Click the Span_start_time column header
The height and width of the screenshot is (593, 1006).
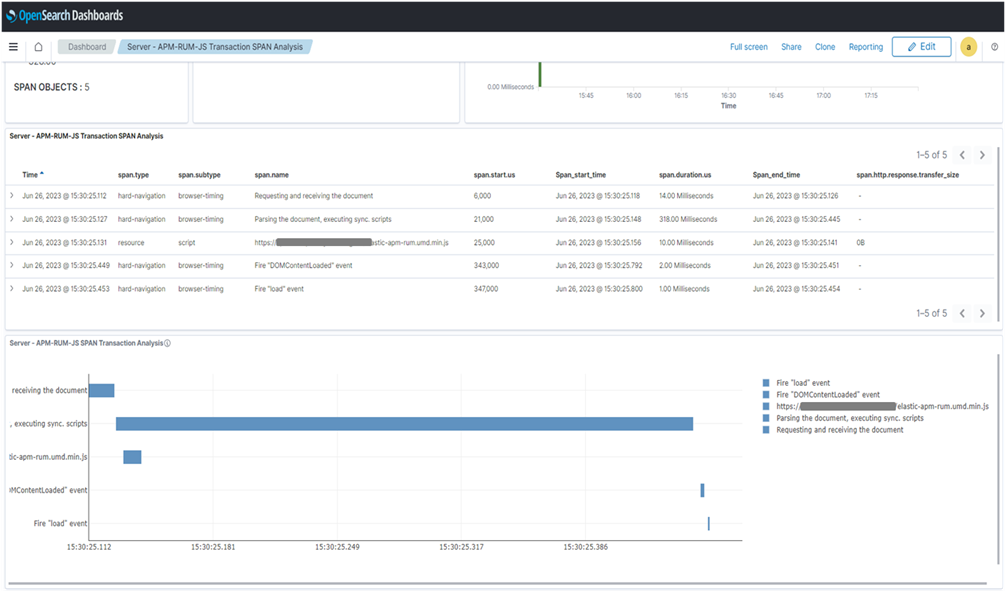[x=581, y=175]
